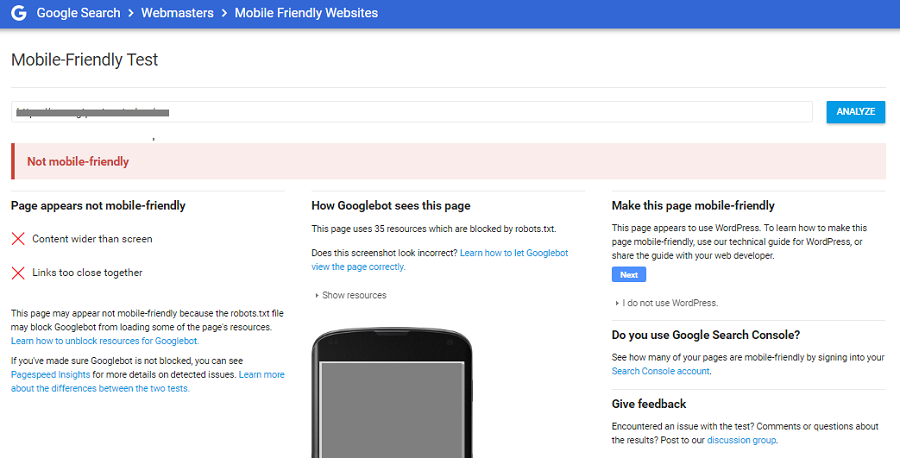
Task: Expand the I do not use WordPress option
Action: [x=617, y=303]
